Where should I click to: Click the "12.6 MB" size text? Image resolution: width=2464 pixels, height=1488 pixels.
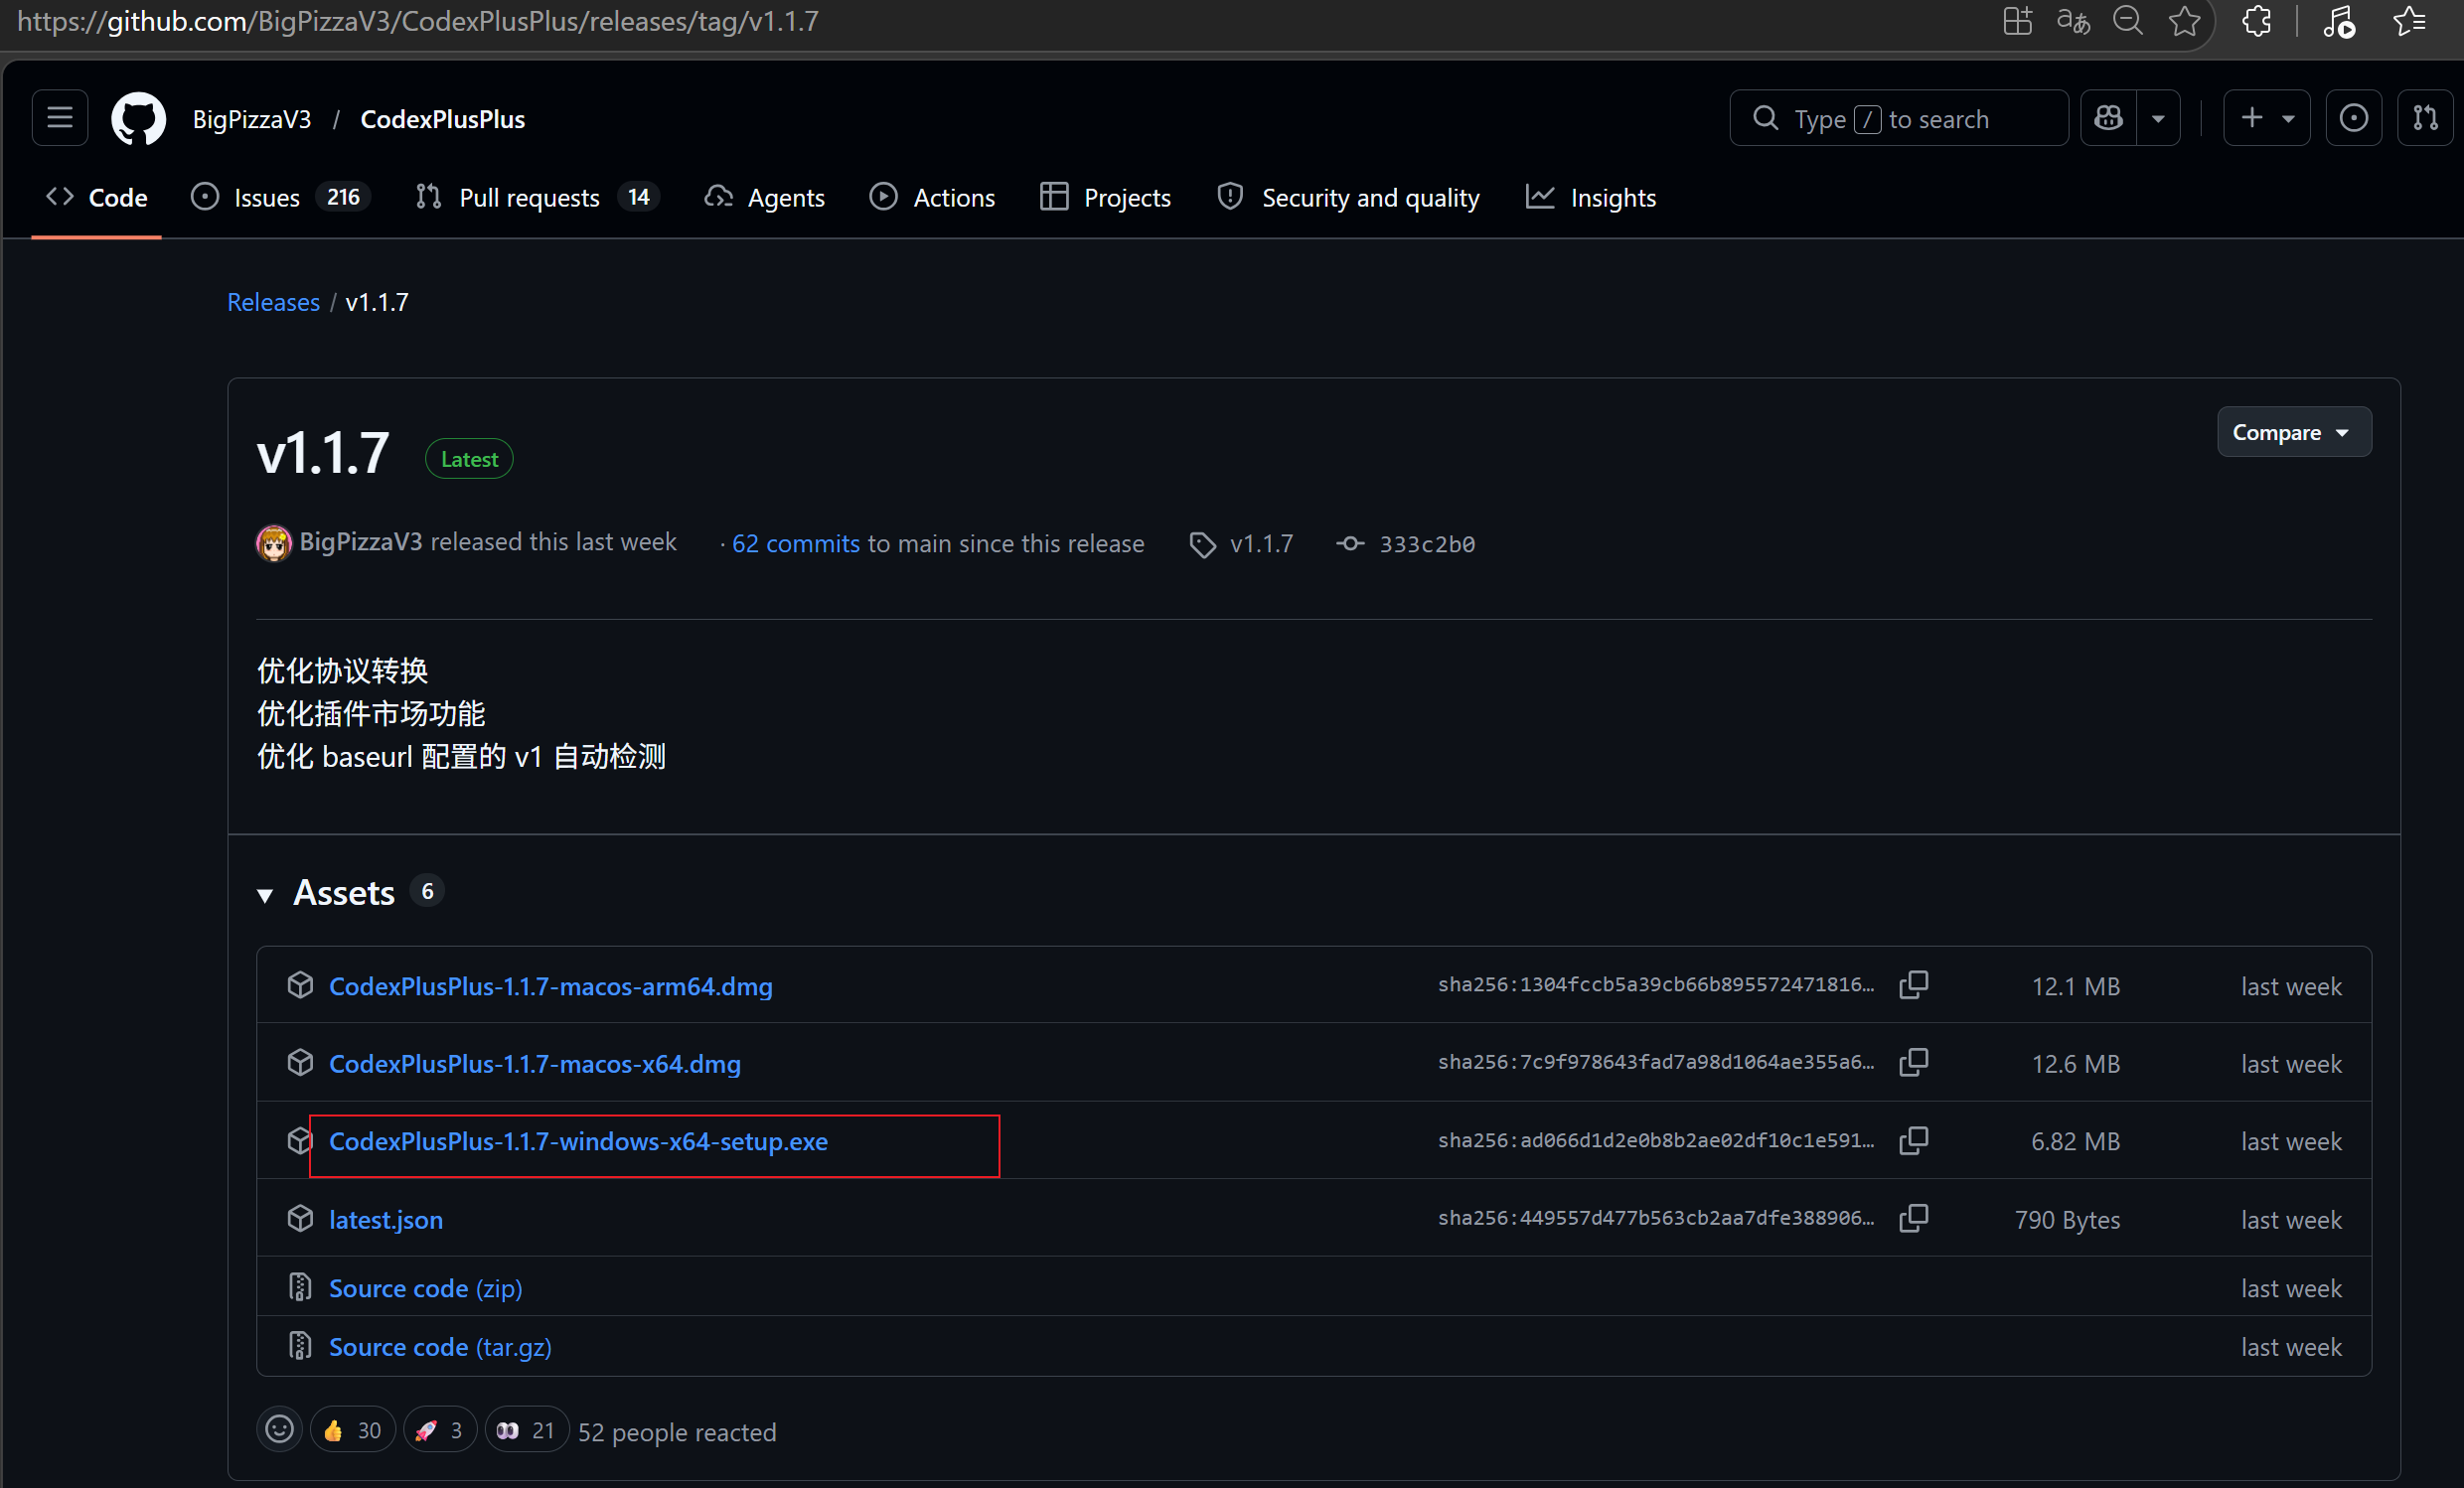point(2075,1064)
